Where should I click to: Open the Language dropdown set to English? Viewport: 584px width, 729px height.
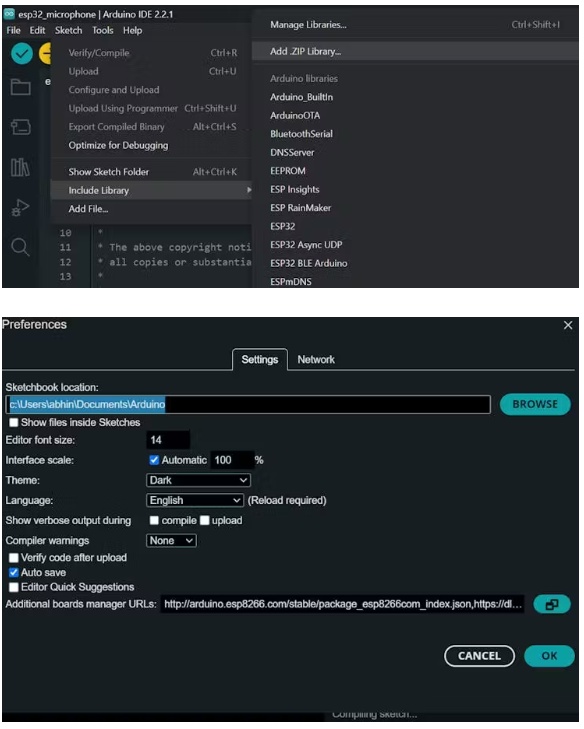point(195,500)
